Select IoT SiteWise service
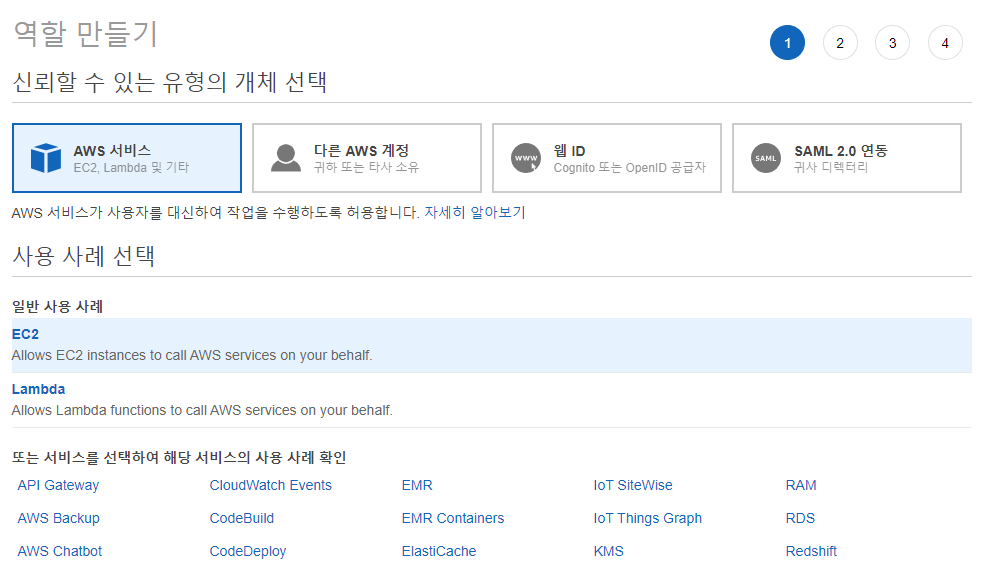 click(x=633, y=485)
